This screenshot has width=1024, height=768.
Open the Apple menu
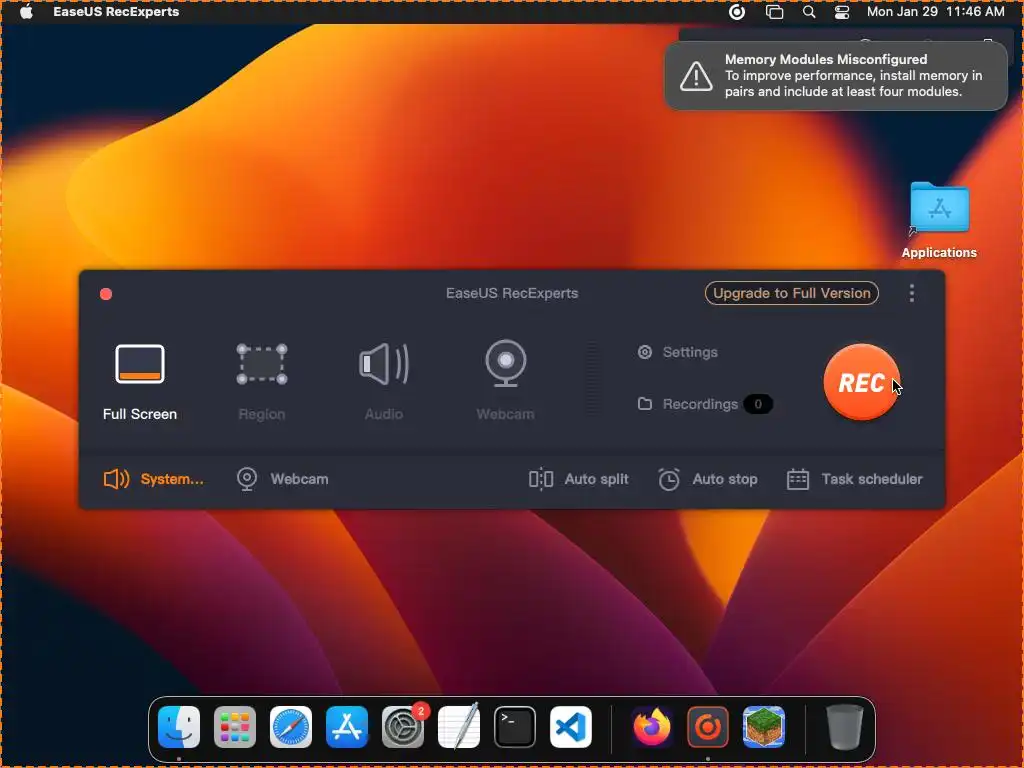(x=26, y=12)
